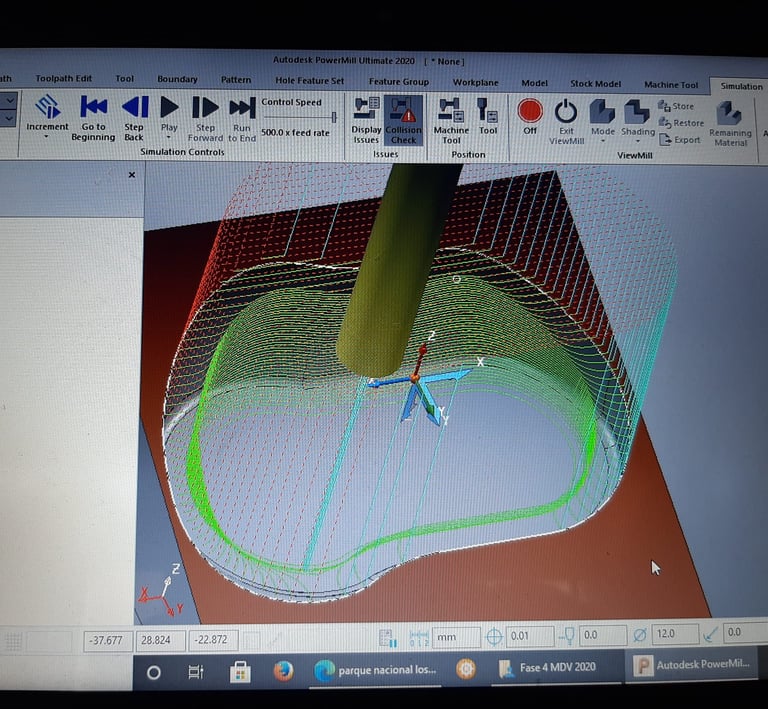Click the tolerance crosshair status icon
Image resolution: width=768 pixels, height=709 pixels.
494,637
